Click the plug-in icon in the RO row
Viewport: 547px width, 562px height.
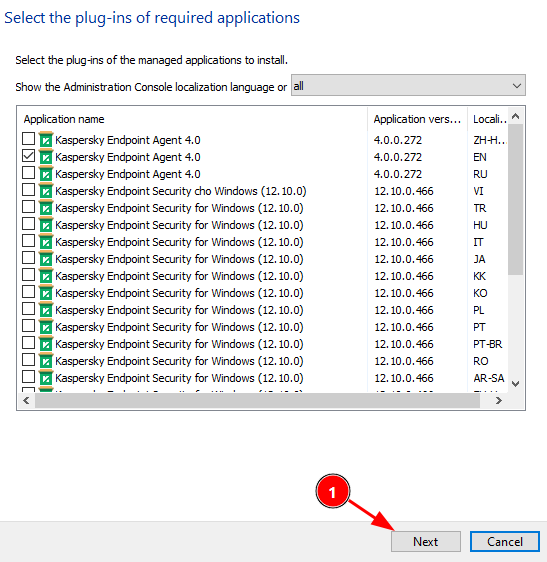tap(46, 361)
